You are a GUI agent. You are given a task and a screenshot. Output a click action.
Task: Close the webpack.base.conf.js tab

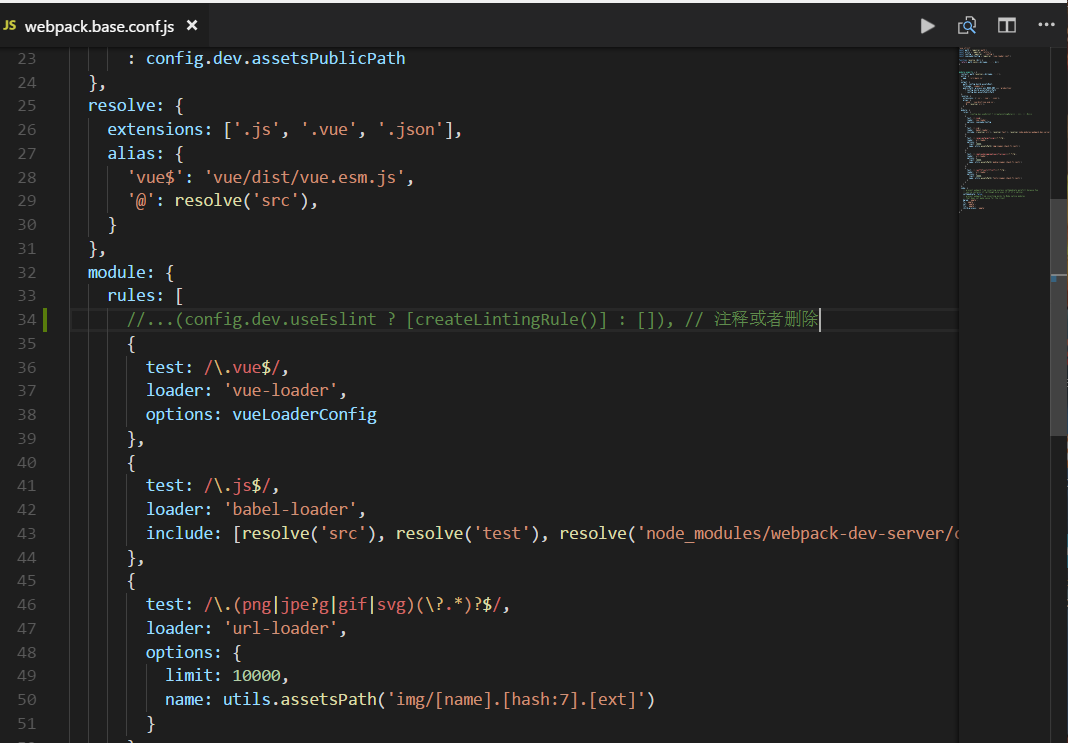click(x=191, y=25)
